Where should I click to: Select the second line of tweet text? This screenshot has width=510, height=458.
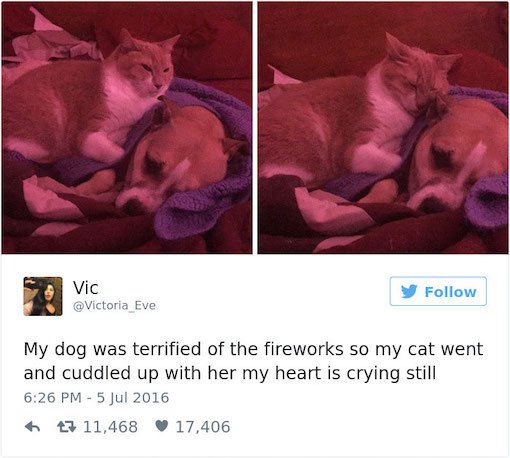point(230,373)
